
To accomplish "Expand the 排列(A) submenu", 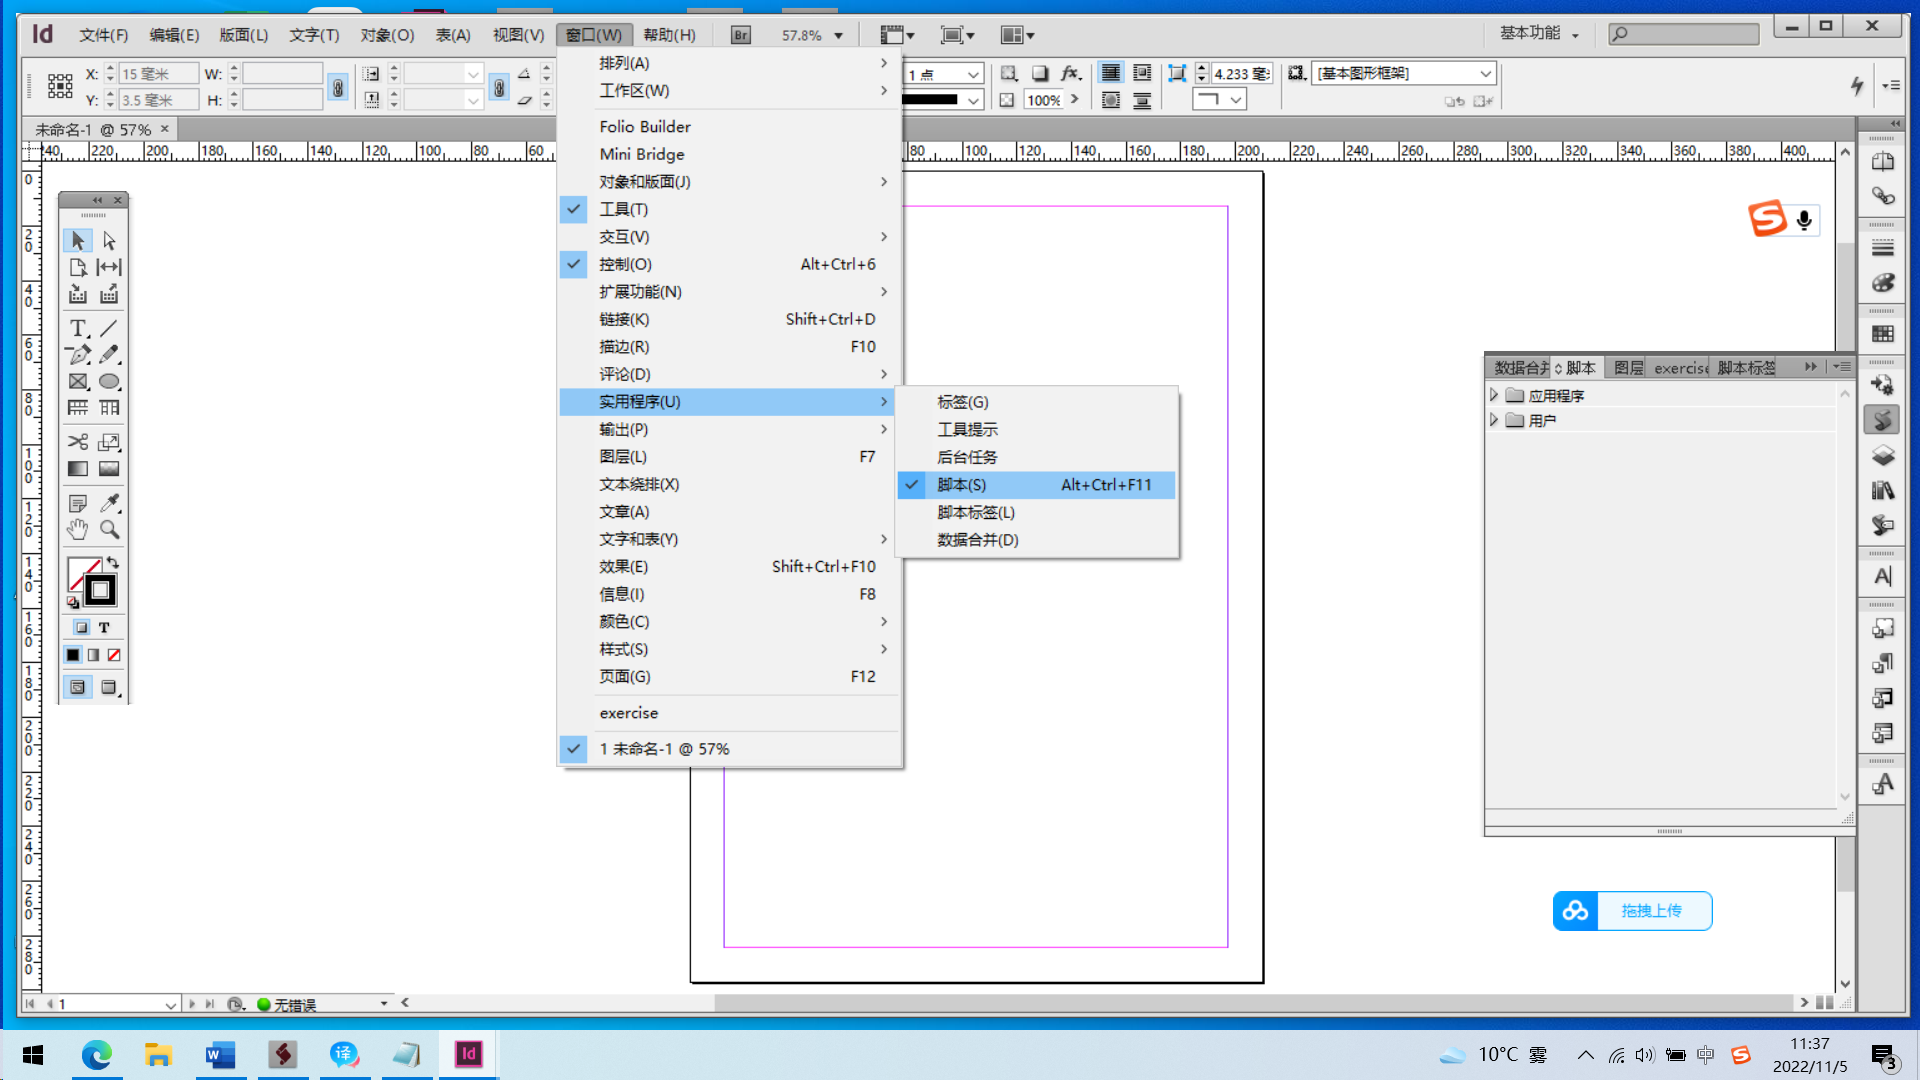I will (x=730, y=63).
